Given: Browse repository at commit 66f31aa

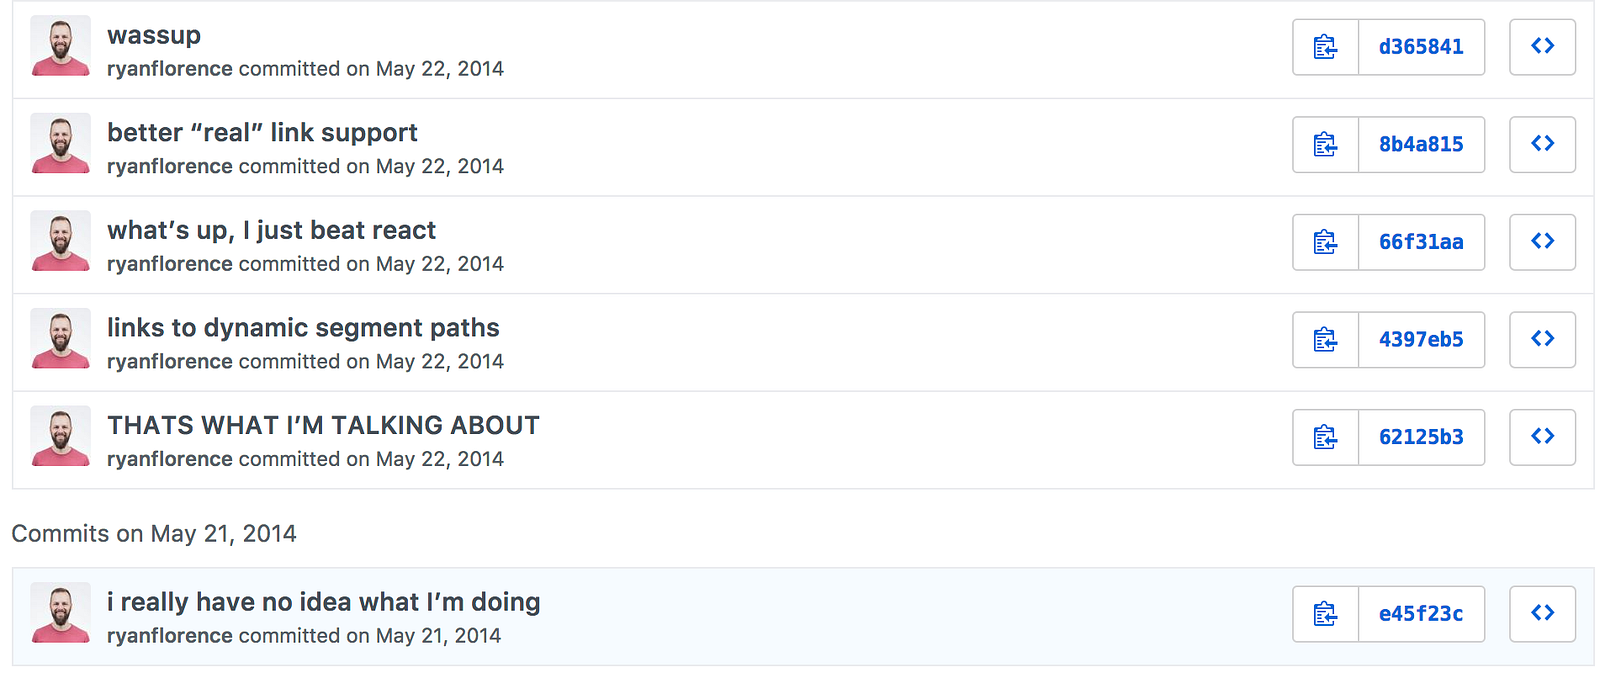Looking at the screenshot, I should [1542, 242].
